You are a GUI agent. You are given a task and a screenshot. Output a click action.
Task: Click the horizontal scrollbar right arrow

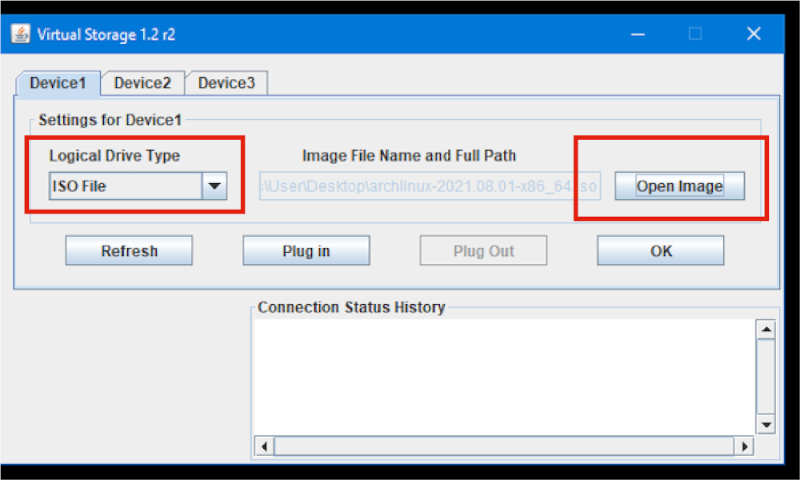pos(743,445)
